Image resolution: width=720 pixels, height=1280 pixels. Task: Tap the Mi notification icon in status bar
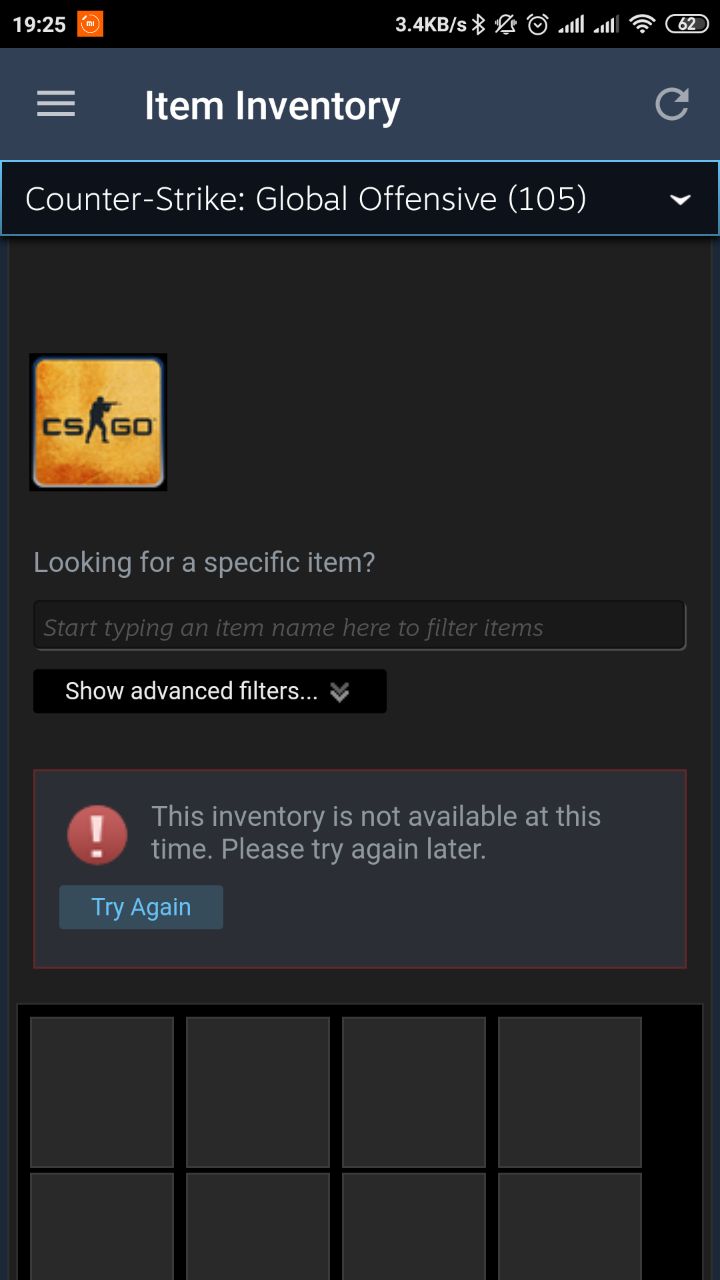[x=90, y=24]
